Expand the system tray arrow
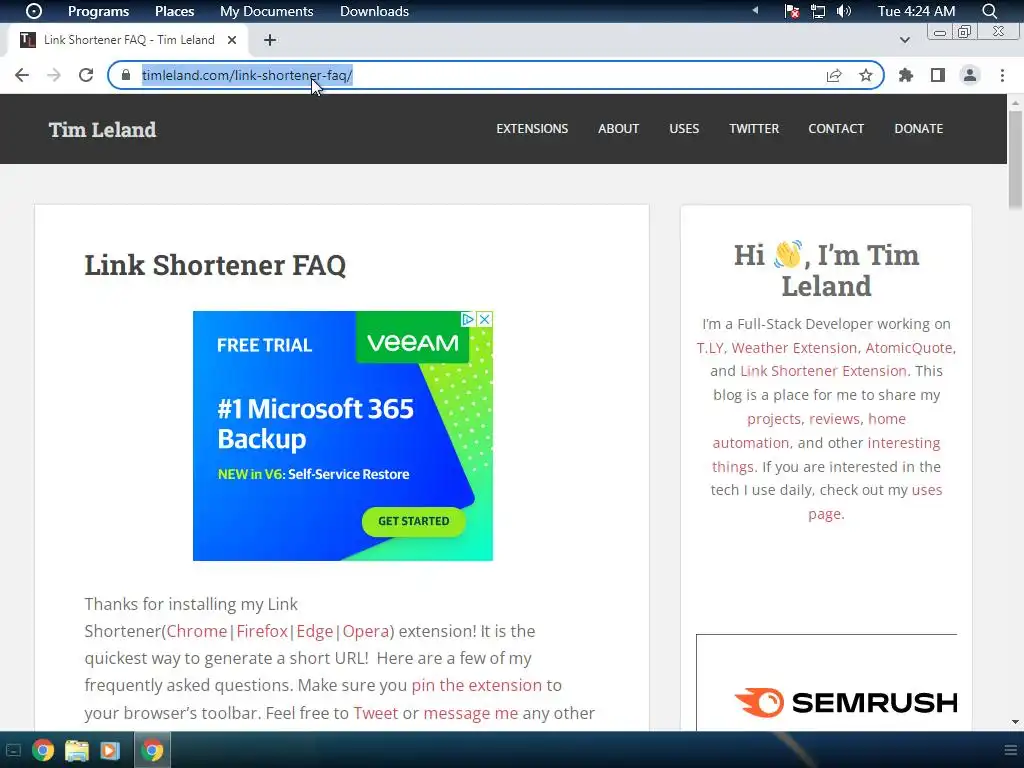 756,10
